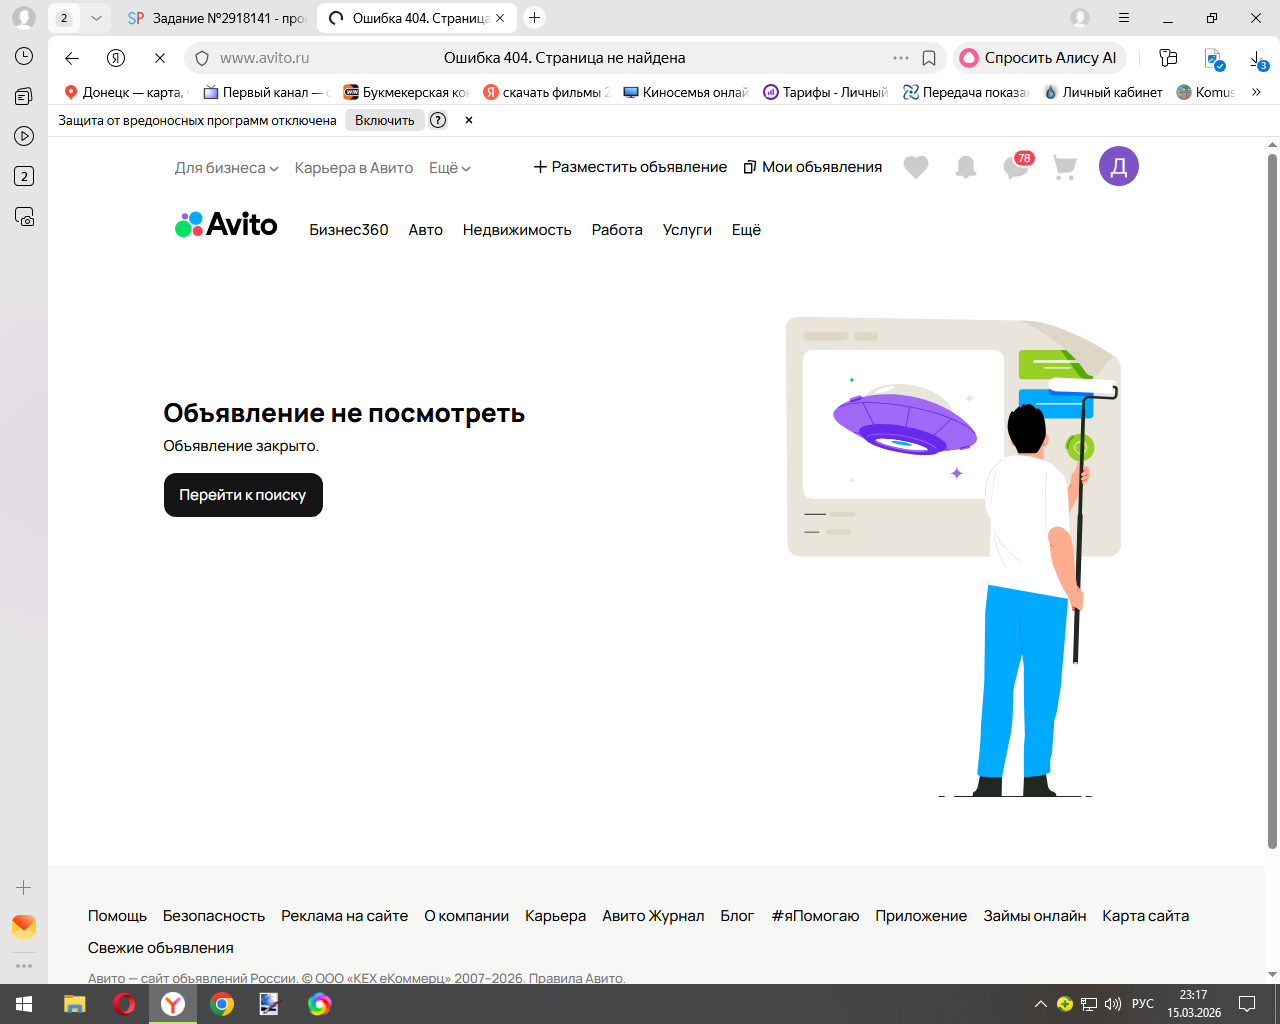Viewport: 1280px width, 1024px height.
Task: Open the "Помощь" footer link
Action: pyautogui.click(x=117, y=916)
